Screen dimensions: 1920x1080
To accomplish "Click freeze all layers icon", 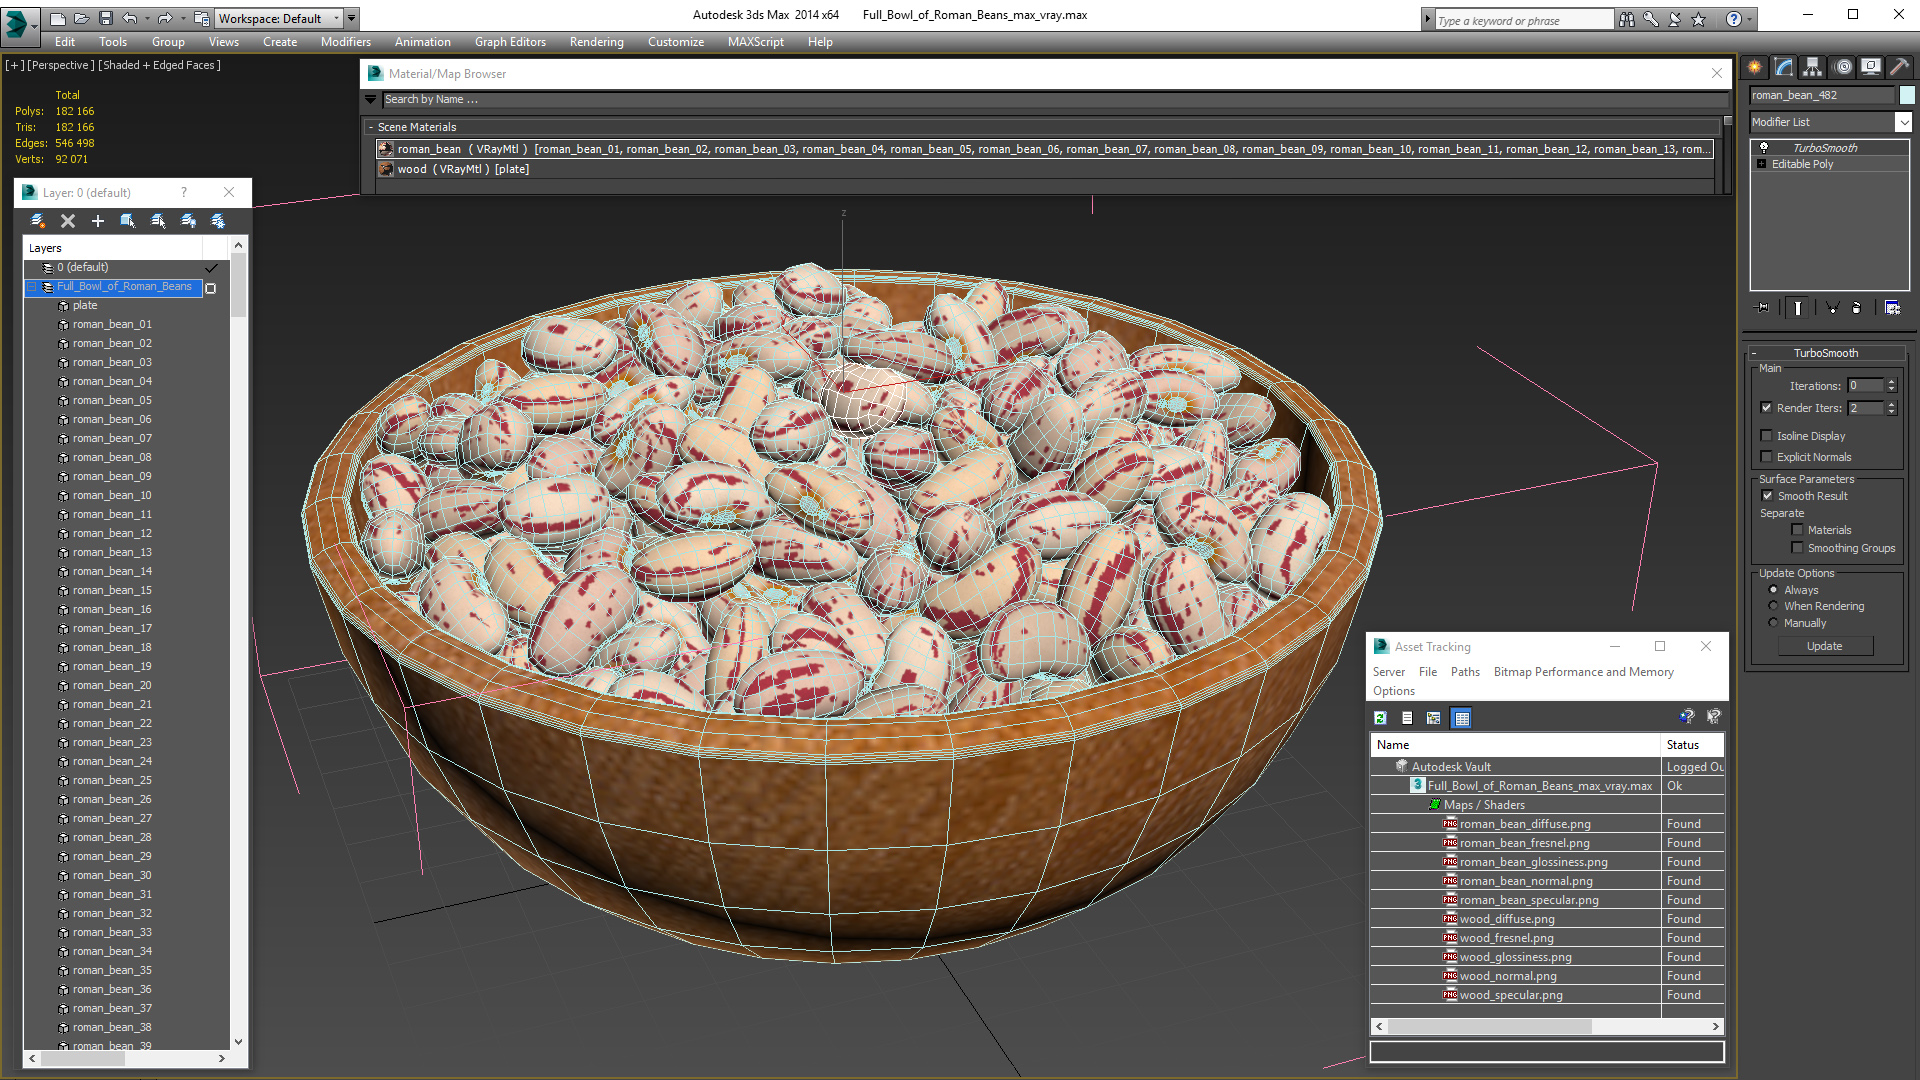I will coord(218,220).
